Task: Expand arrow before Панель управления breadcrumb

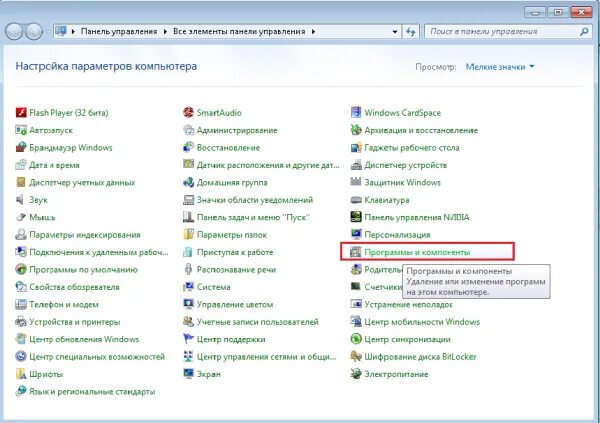Action: point(73,32)
